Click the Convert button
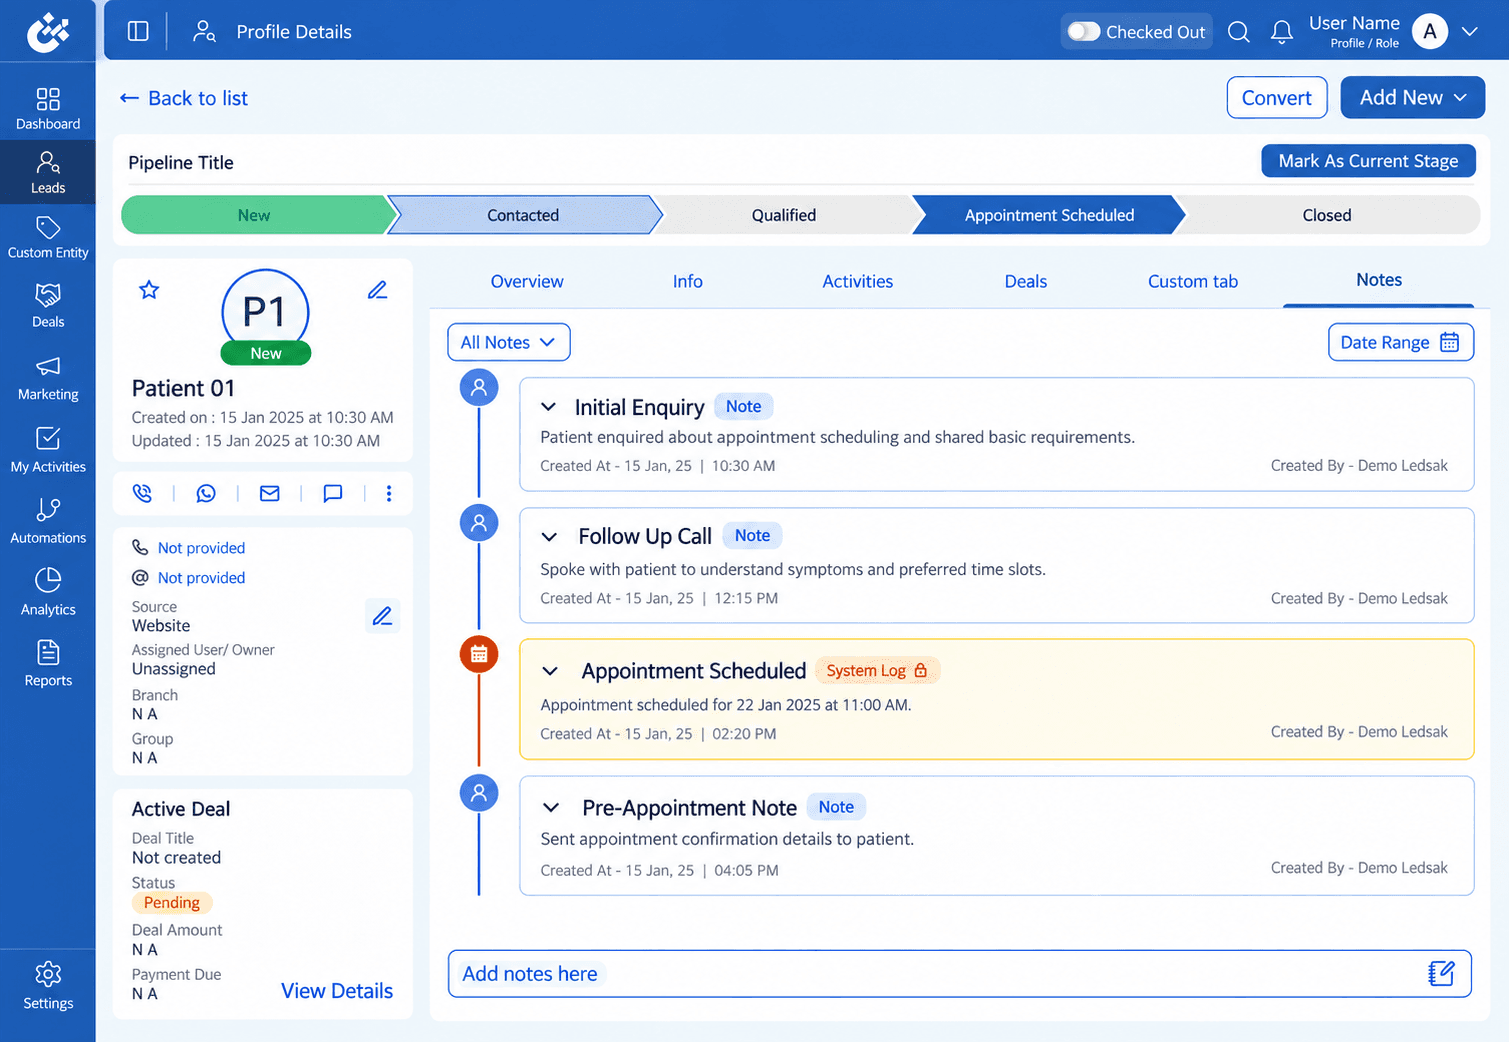This screenshot has height=1042, width=1509. point(1277,97)
